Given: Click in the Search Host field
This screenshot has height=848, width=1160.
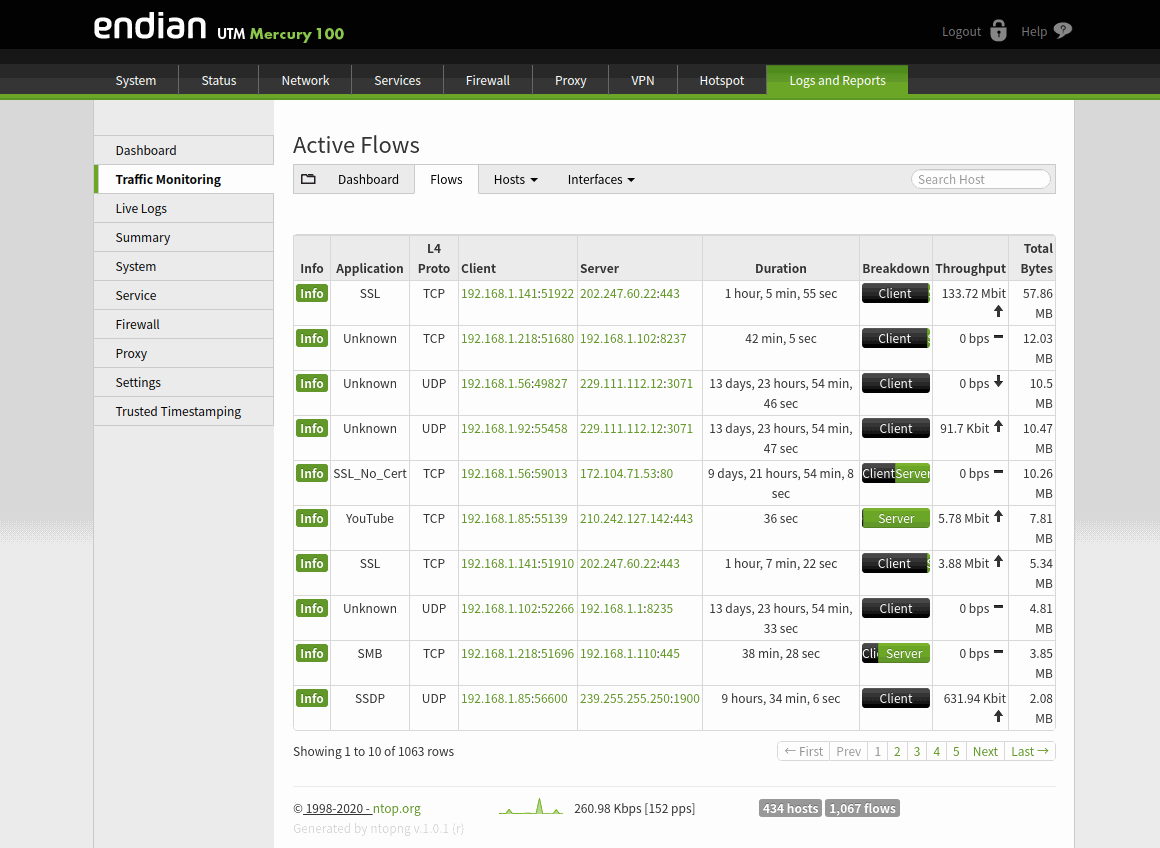Looking at the screenshot, I should pyautogui.click(x=980, y=180).
